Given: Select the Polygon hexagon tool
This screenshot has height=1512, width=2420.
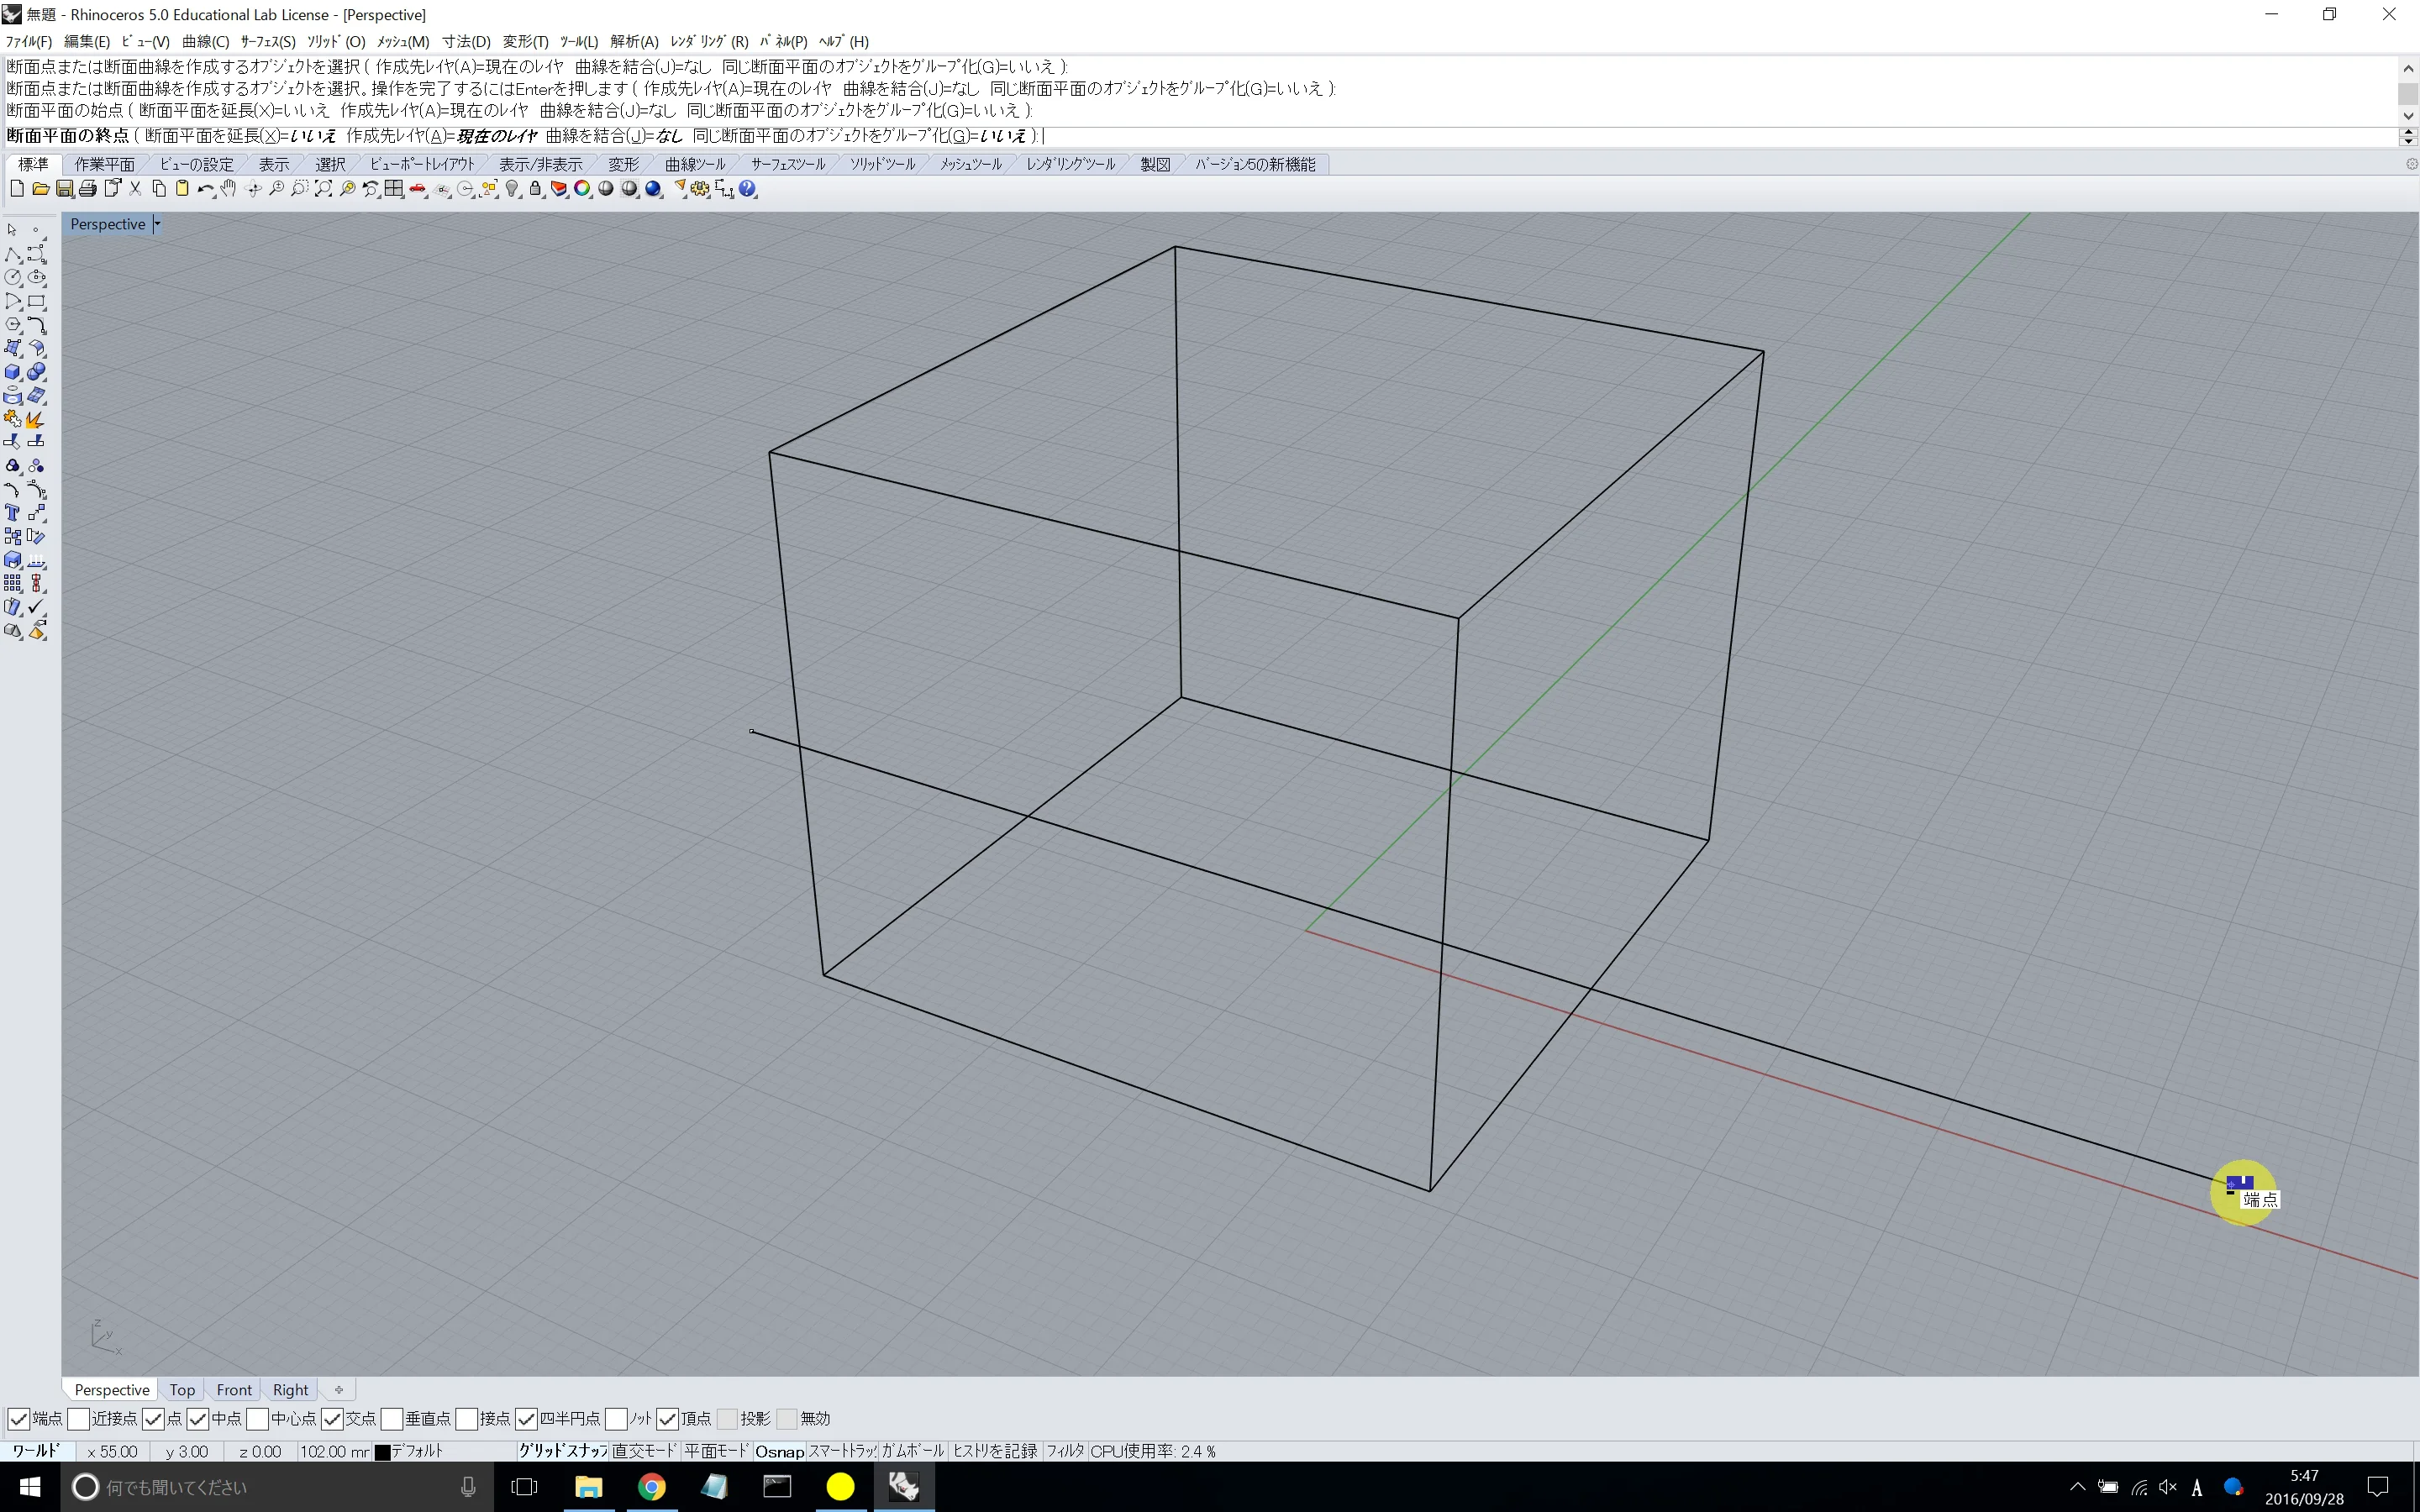Looking at the screenshot, I should pos(13,325).
